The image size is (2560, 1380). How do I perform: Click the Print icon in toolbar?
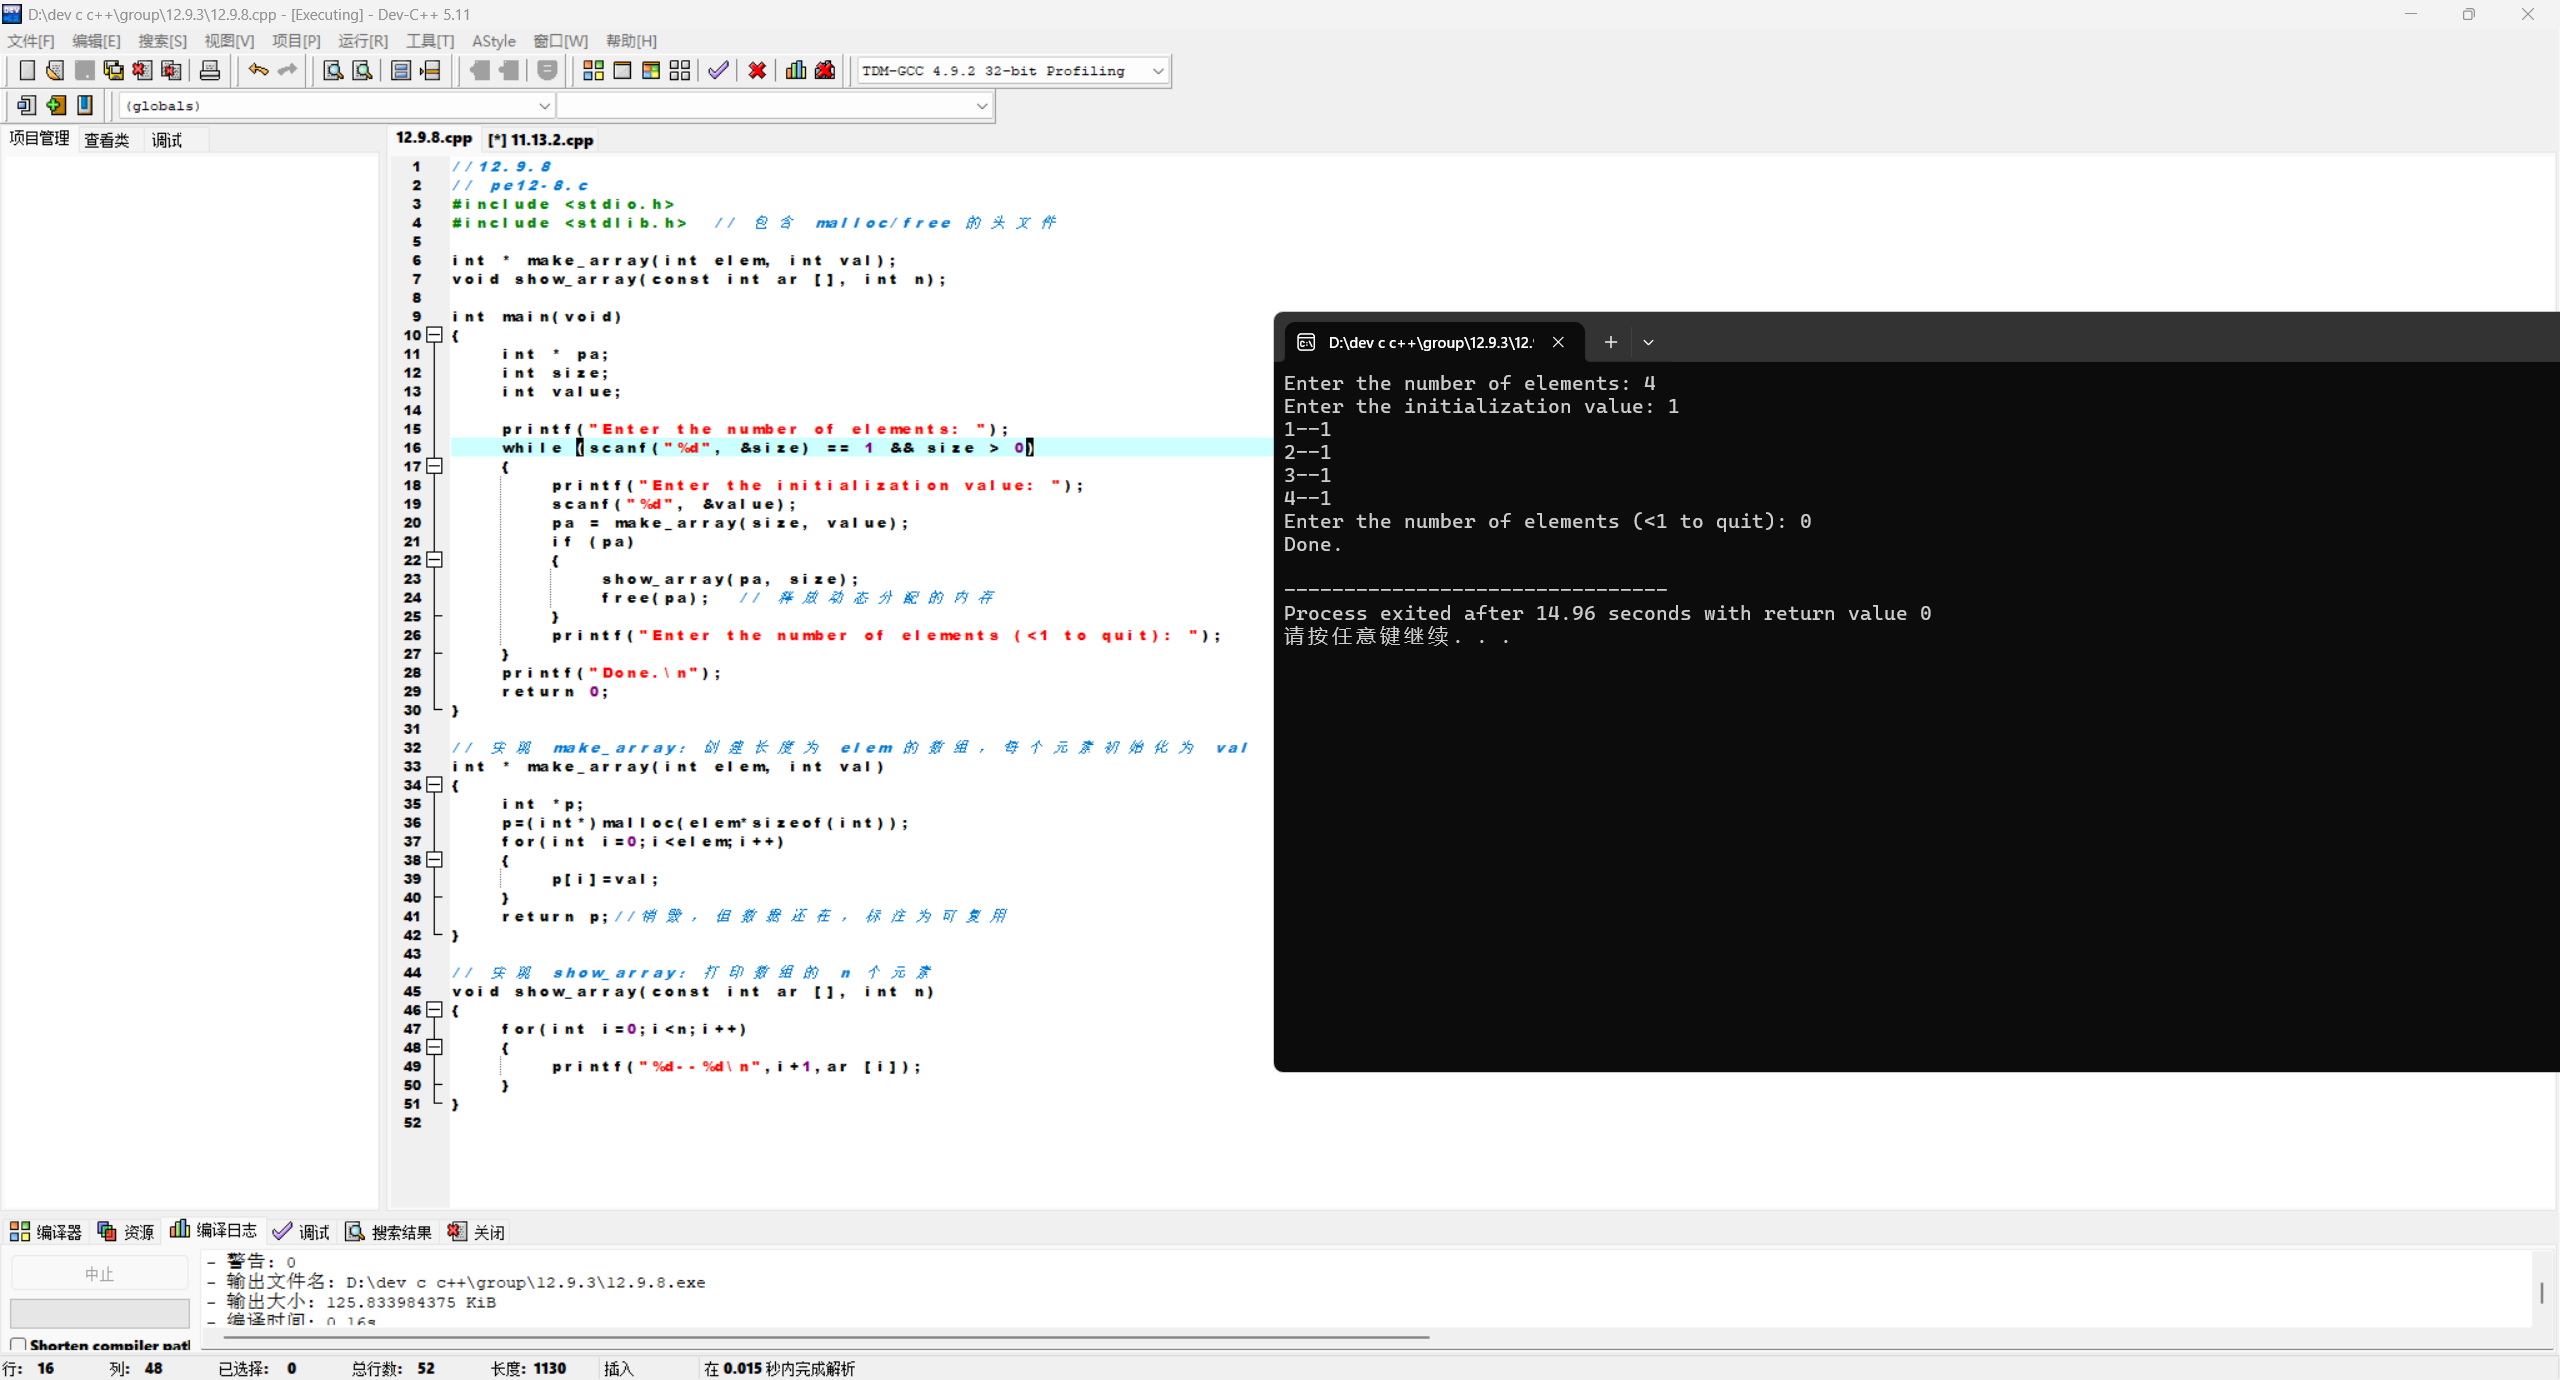coord(210,70)
